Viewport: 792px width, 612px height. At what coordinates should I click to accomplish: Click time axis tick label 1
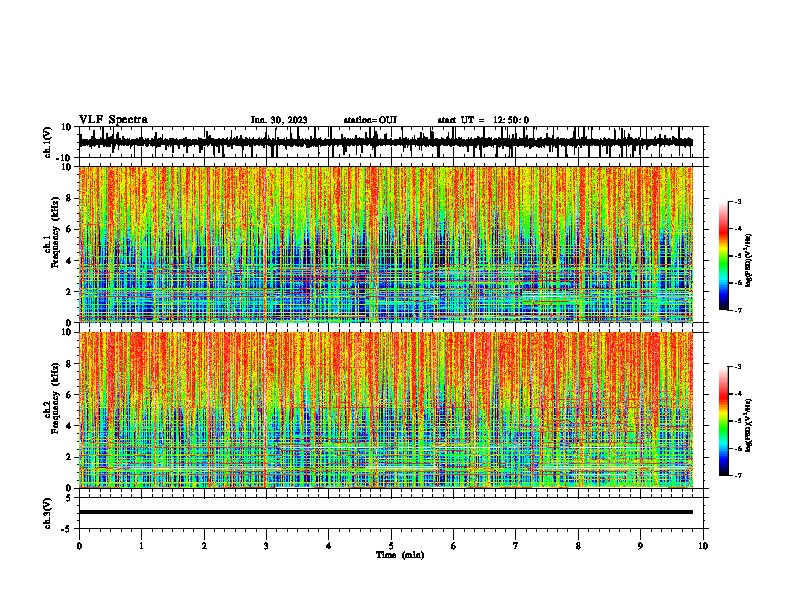click(141, 546)
